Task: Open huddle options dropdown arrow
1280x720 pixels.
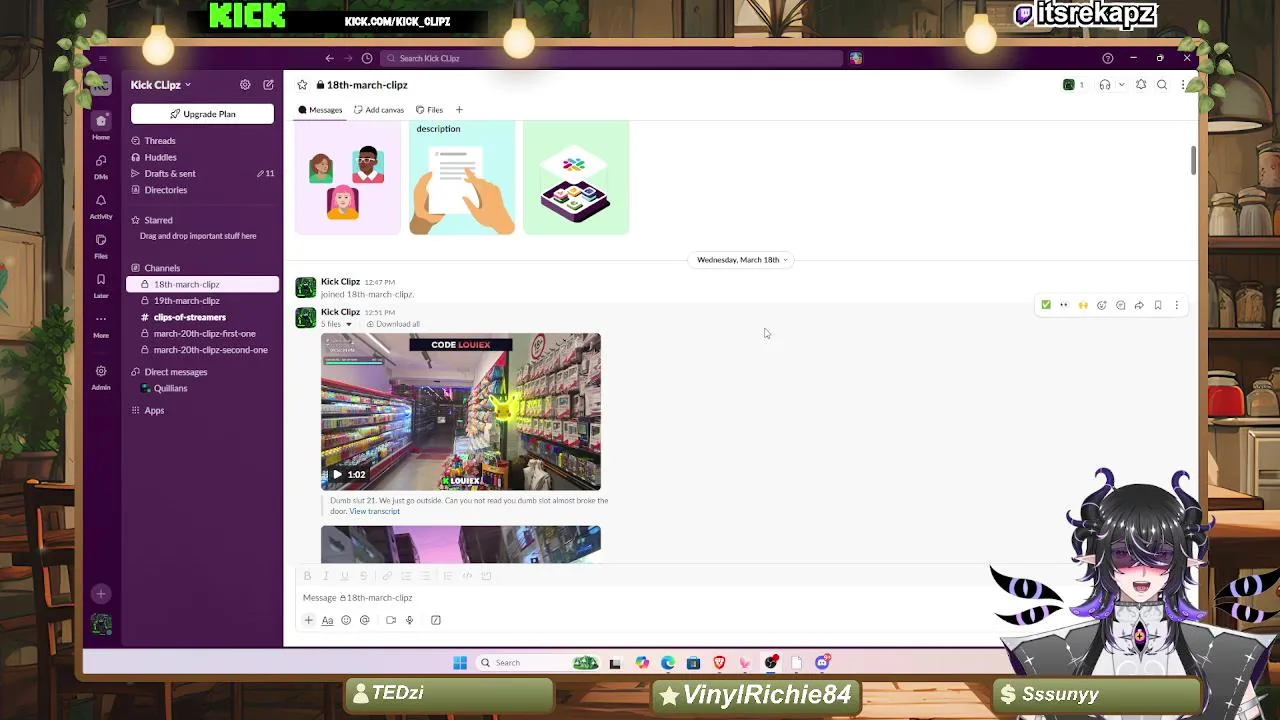Action: (x=1121, y=85)
